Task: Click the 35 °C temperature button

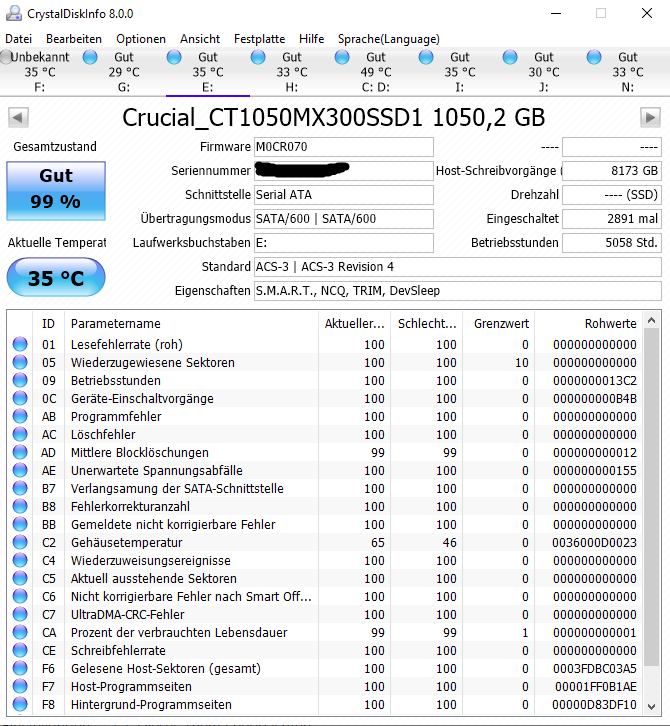Action: 56,277
